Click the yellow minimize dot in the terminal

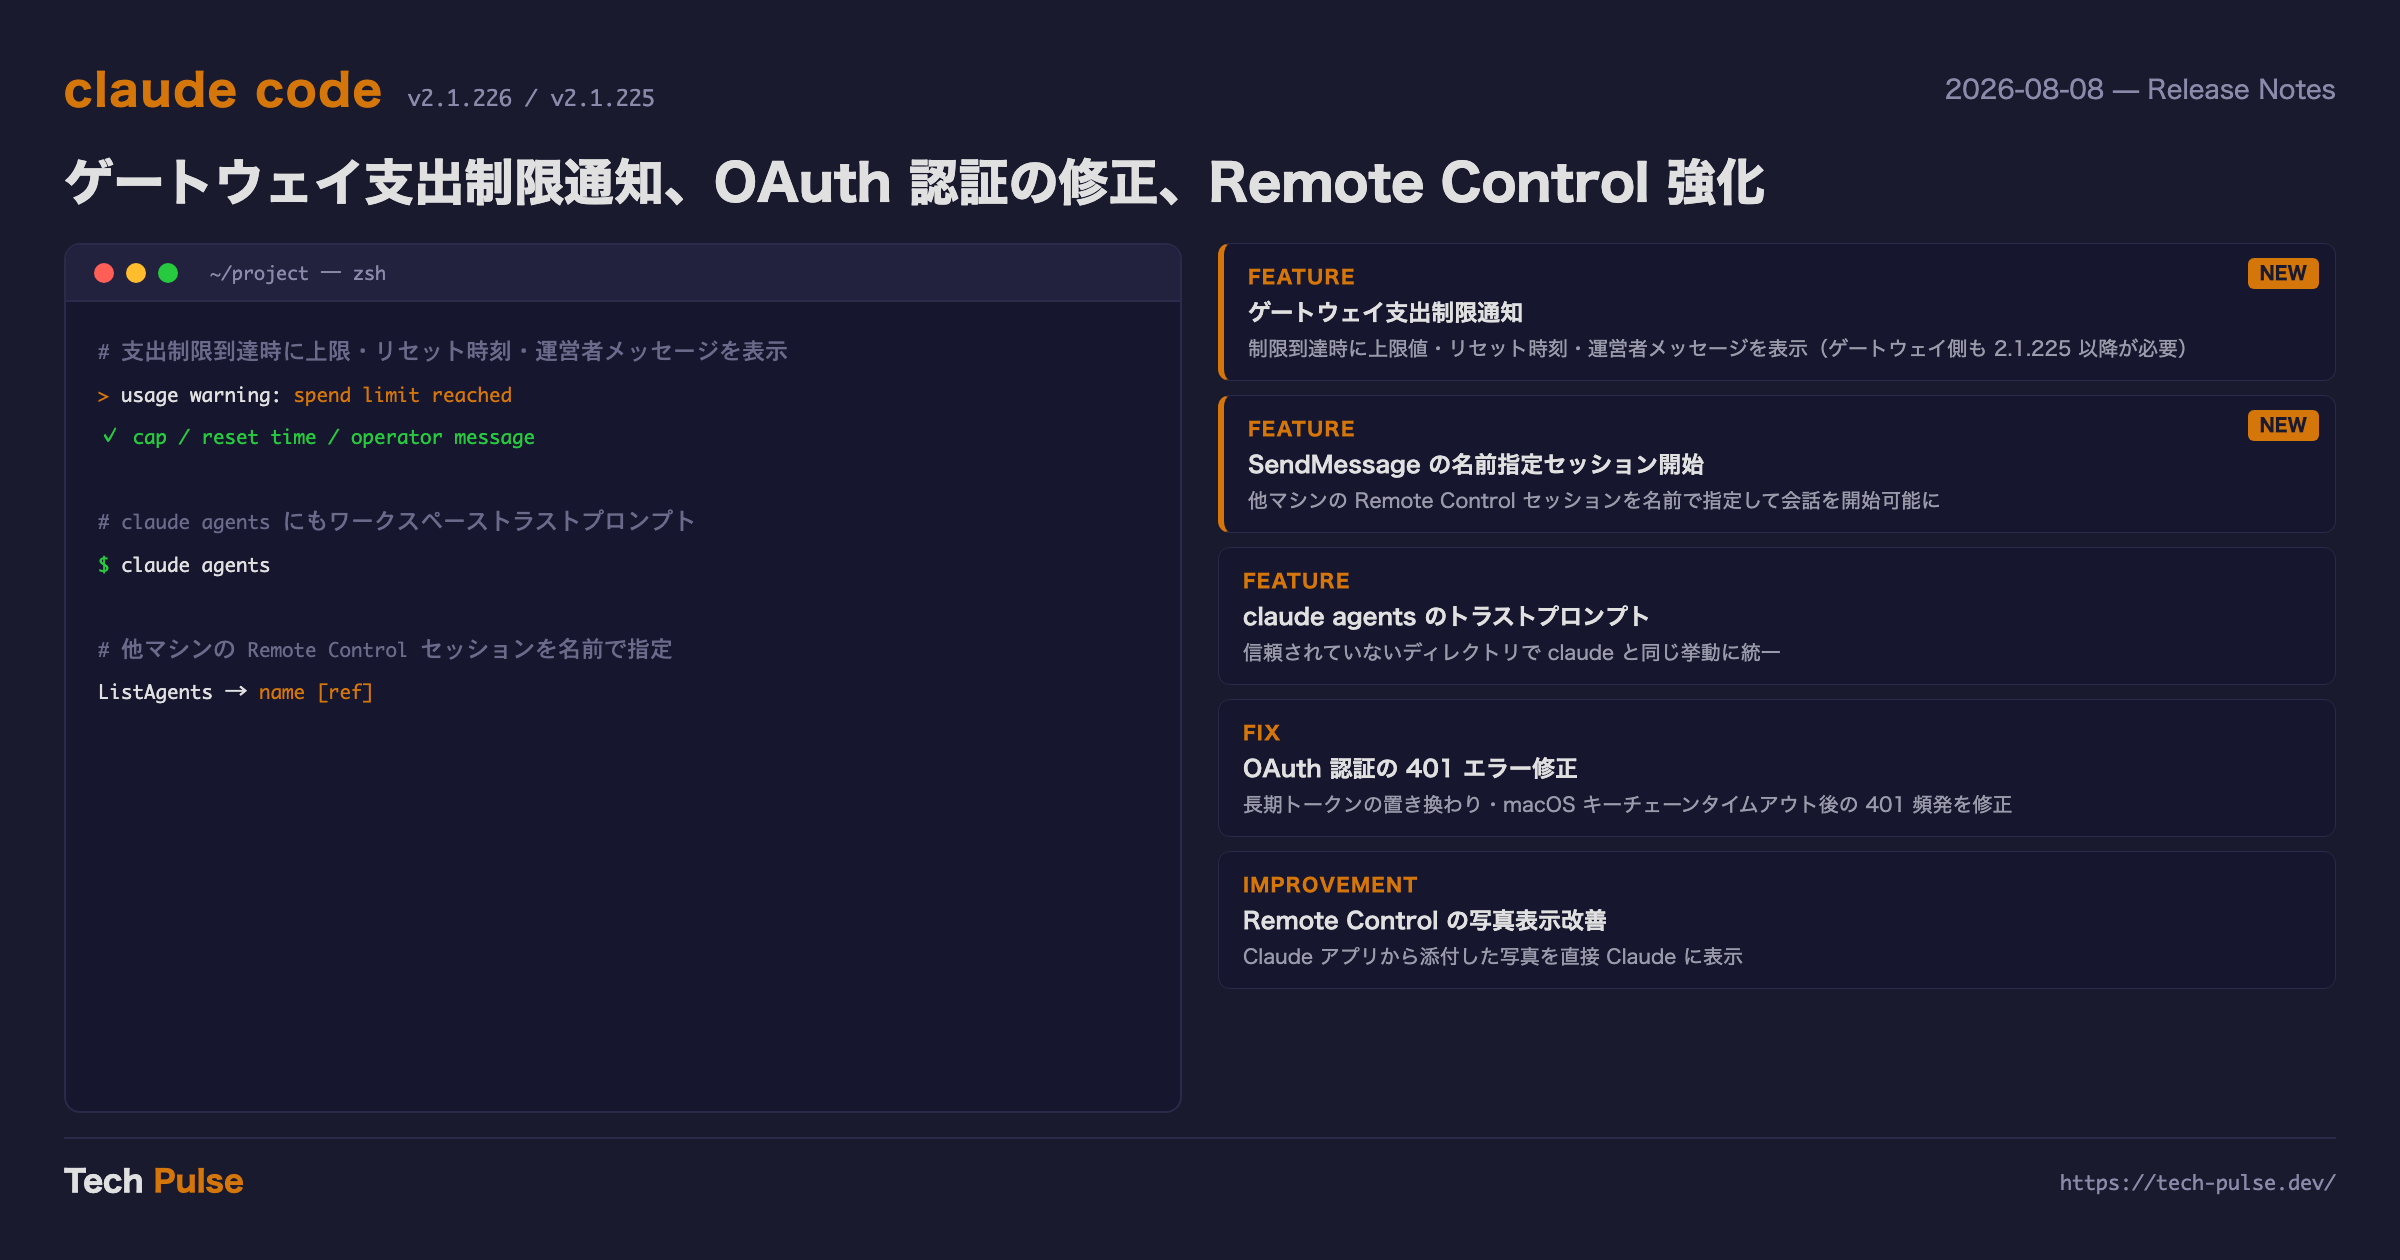pos(136,273)
